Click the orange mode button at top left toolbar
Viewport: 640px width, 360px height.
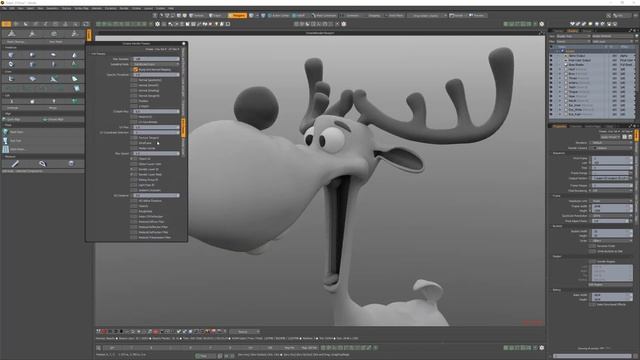[6, 24]
